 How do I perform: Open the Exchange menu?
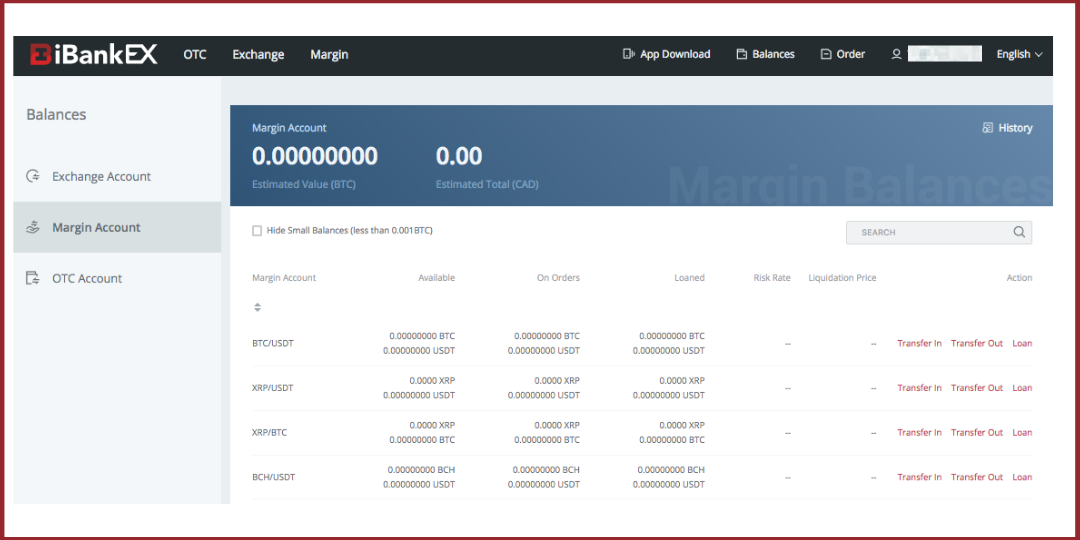click(258, 54)
